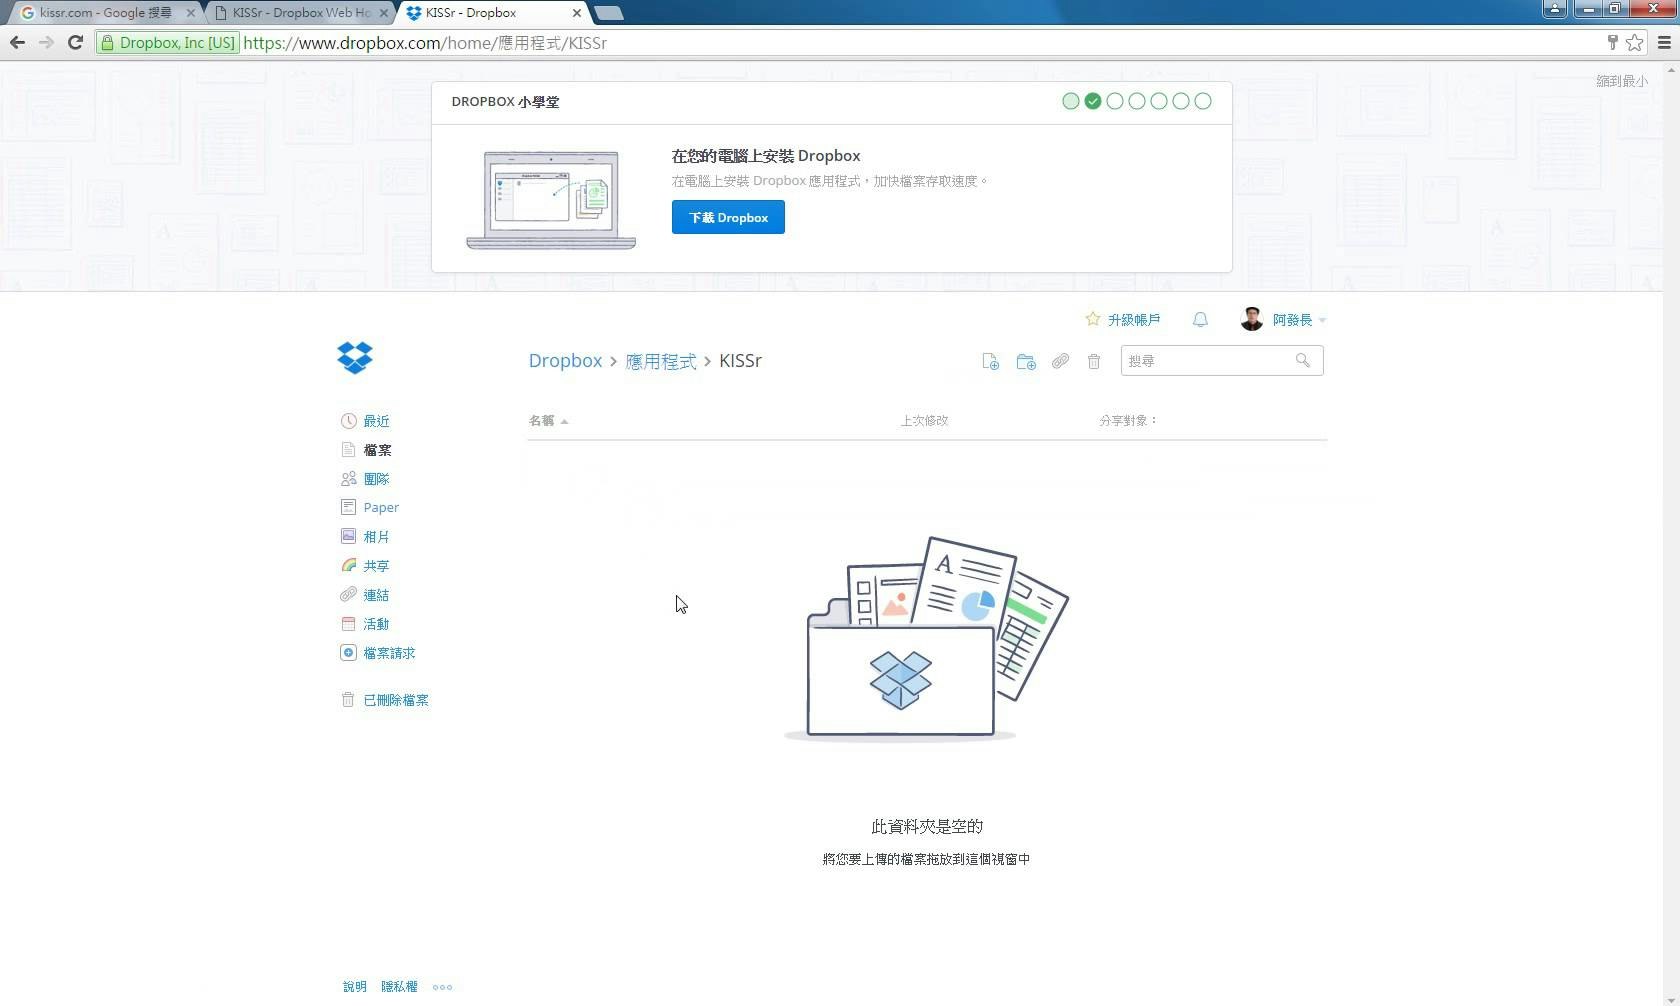Viewport: 1680px width, 1006px height.
Task: Click the rainbow sharing icon
Action: (x=348, y=565)
